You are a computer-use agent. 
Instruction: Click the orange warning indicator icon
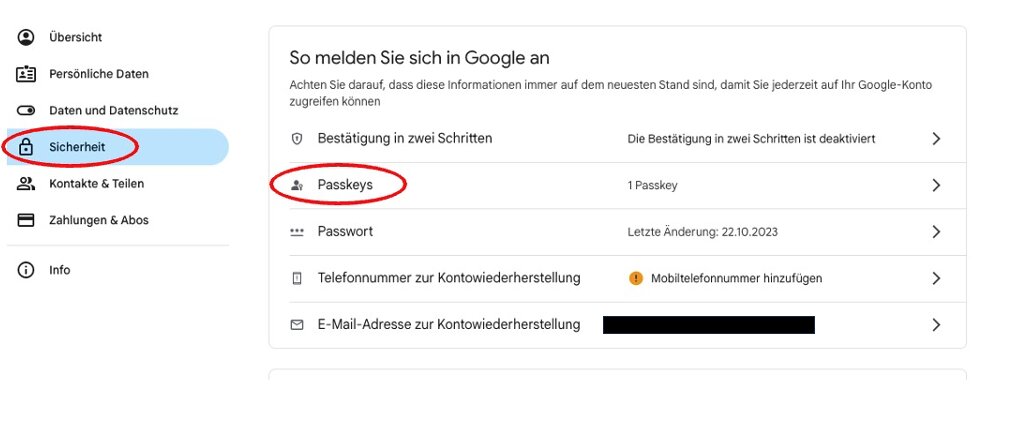pyautogui.click(x=636, y=278)
